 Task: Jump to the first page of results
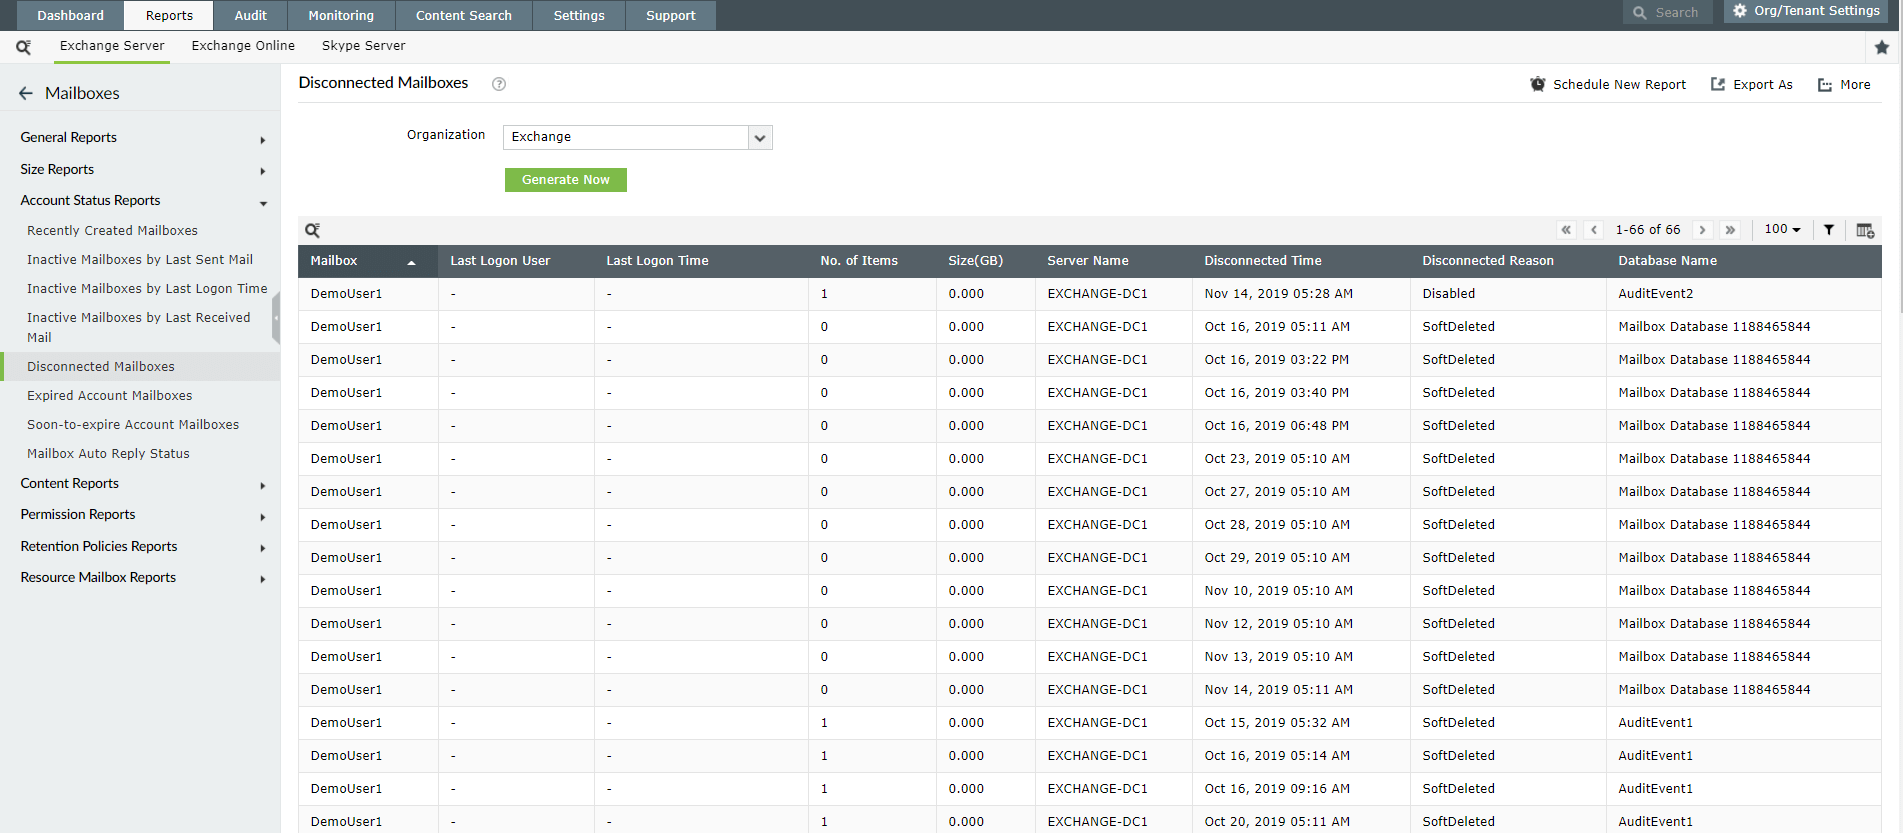(x=1566, y=230)
